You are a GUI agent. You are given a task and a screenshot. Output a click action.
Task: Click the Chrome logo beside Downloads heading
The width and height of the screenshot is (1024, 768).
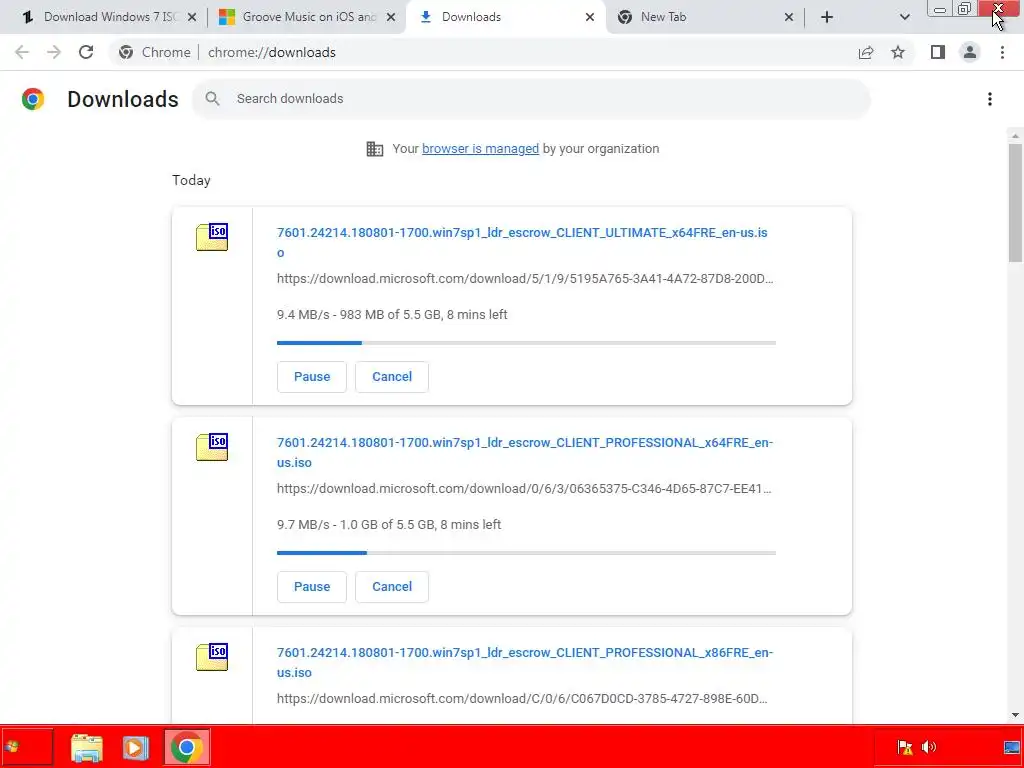tap(33, 99)
